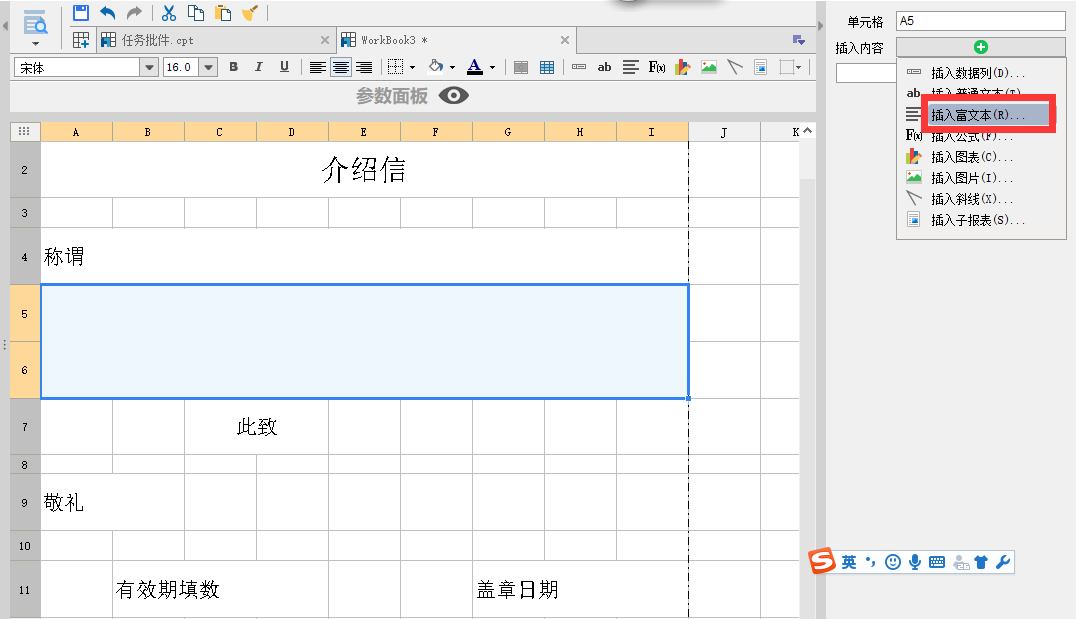Viewport: 1076px width, 619px height.
Task: Click toolbar insert data column icon
Action: [579, 67]
